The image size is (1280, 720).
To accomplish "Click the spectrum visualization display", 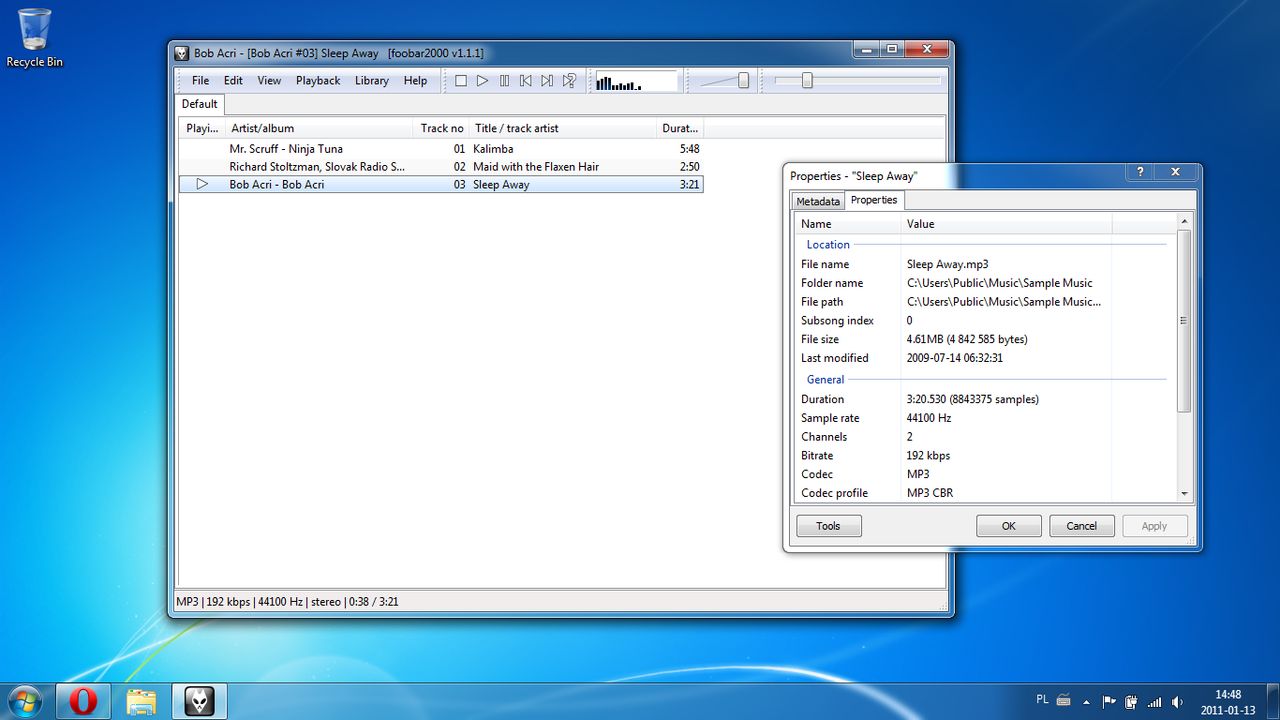I will click(636, 82).
